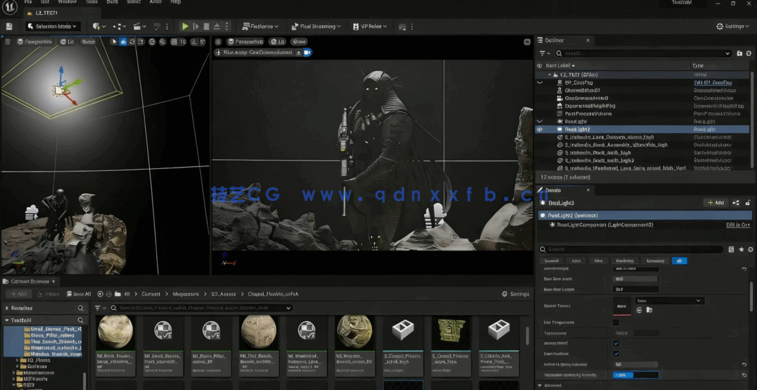Image resolution: width=757 pixels, height=390 pixels.
Task: Choose the Select objects cursor tool
Action: pos(114,42)
